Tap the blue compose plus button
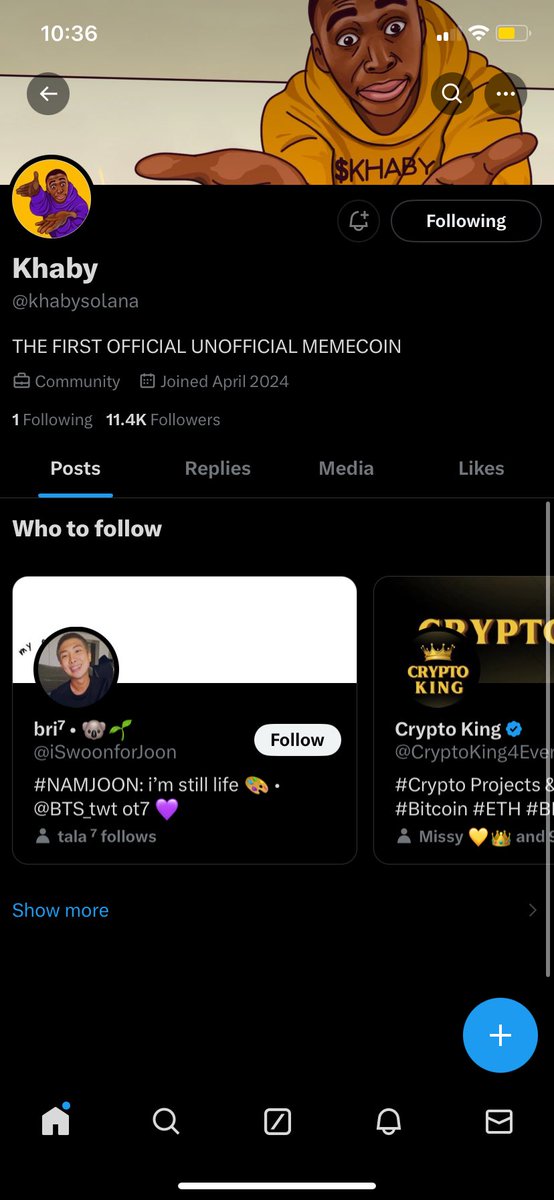554x1200 pixels. point(500,1035)
